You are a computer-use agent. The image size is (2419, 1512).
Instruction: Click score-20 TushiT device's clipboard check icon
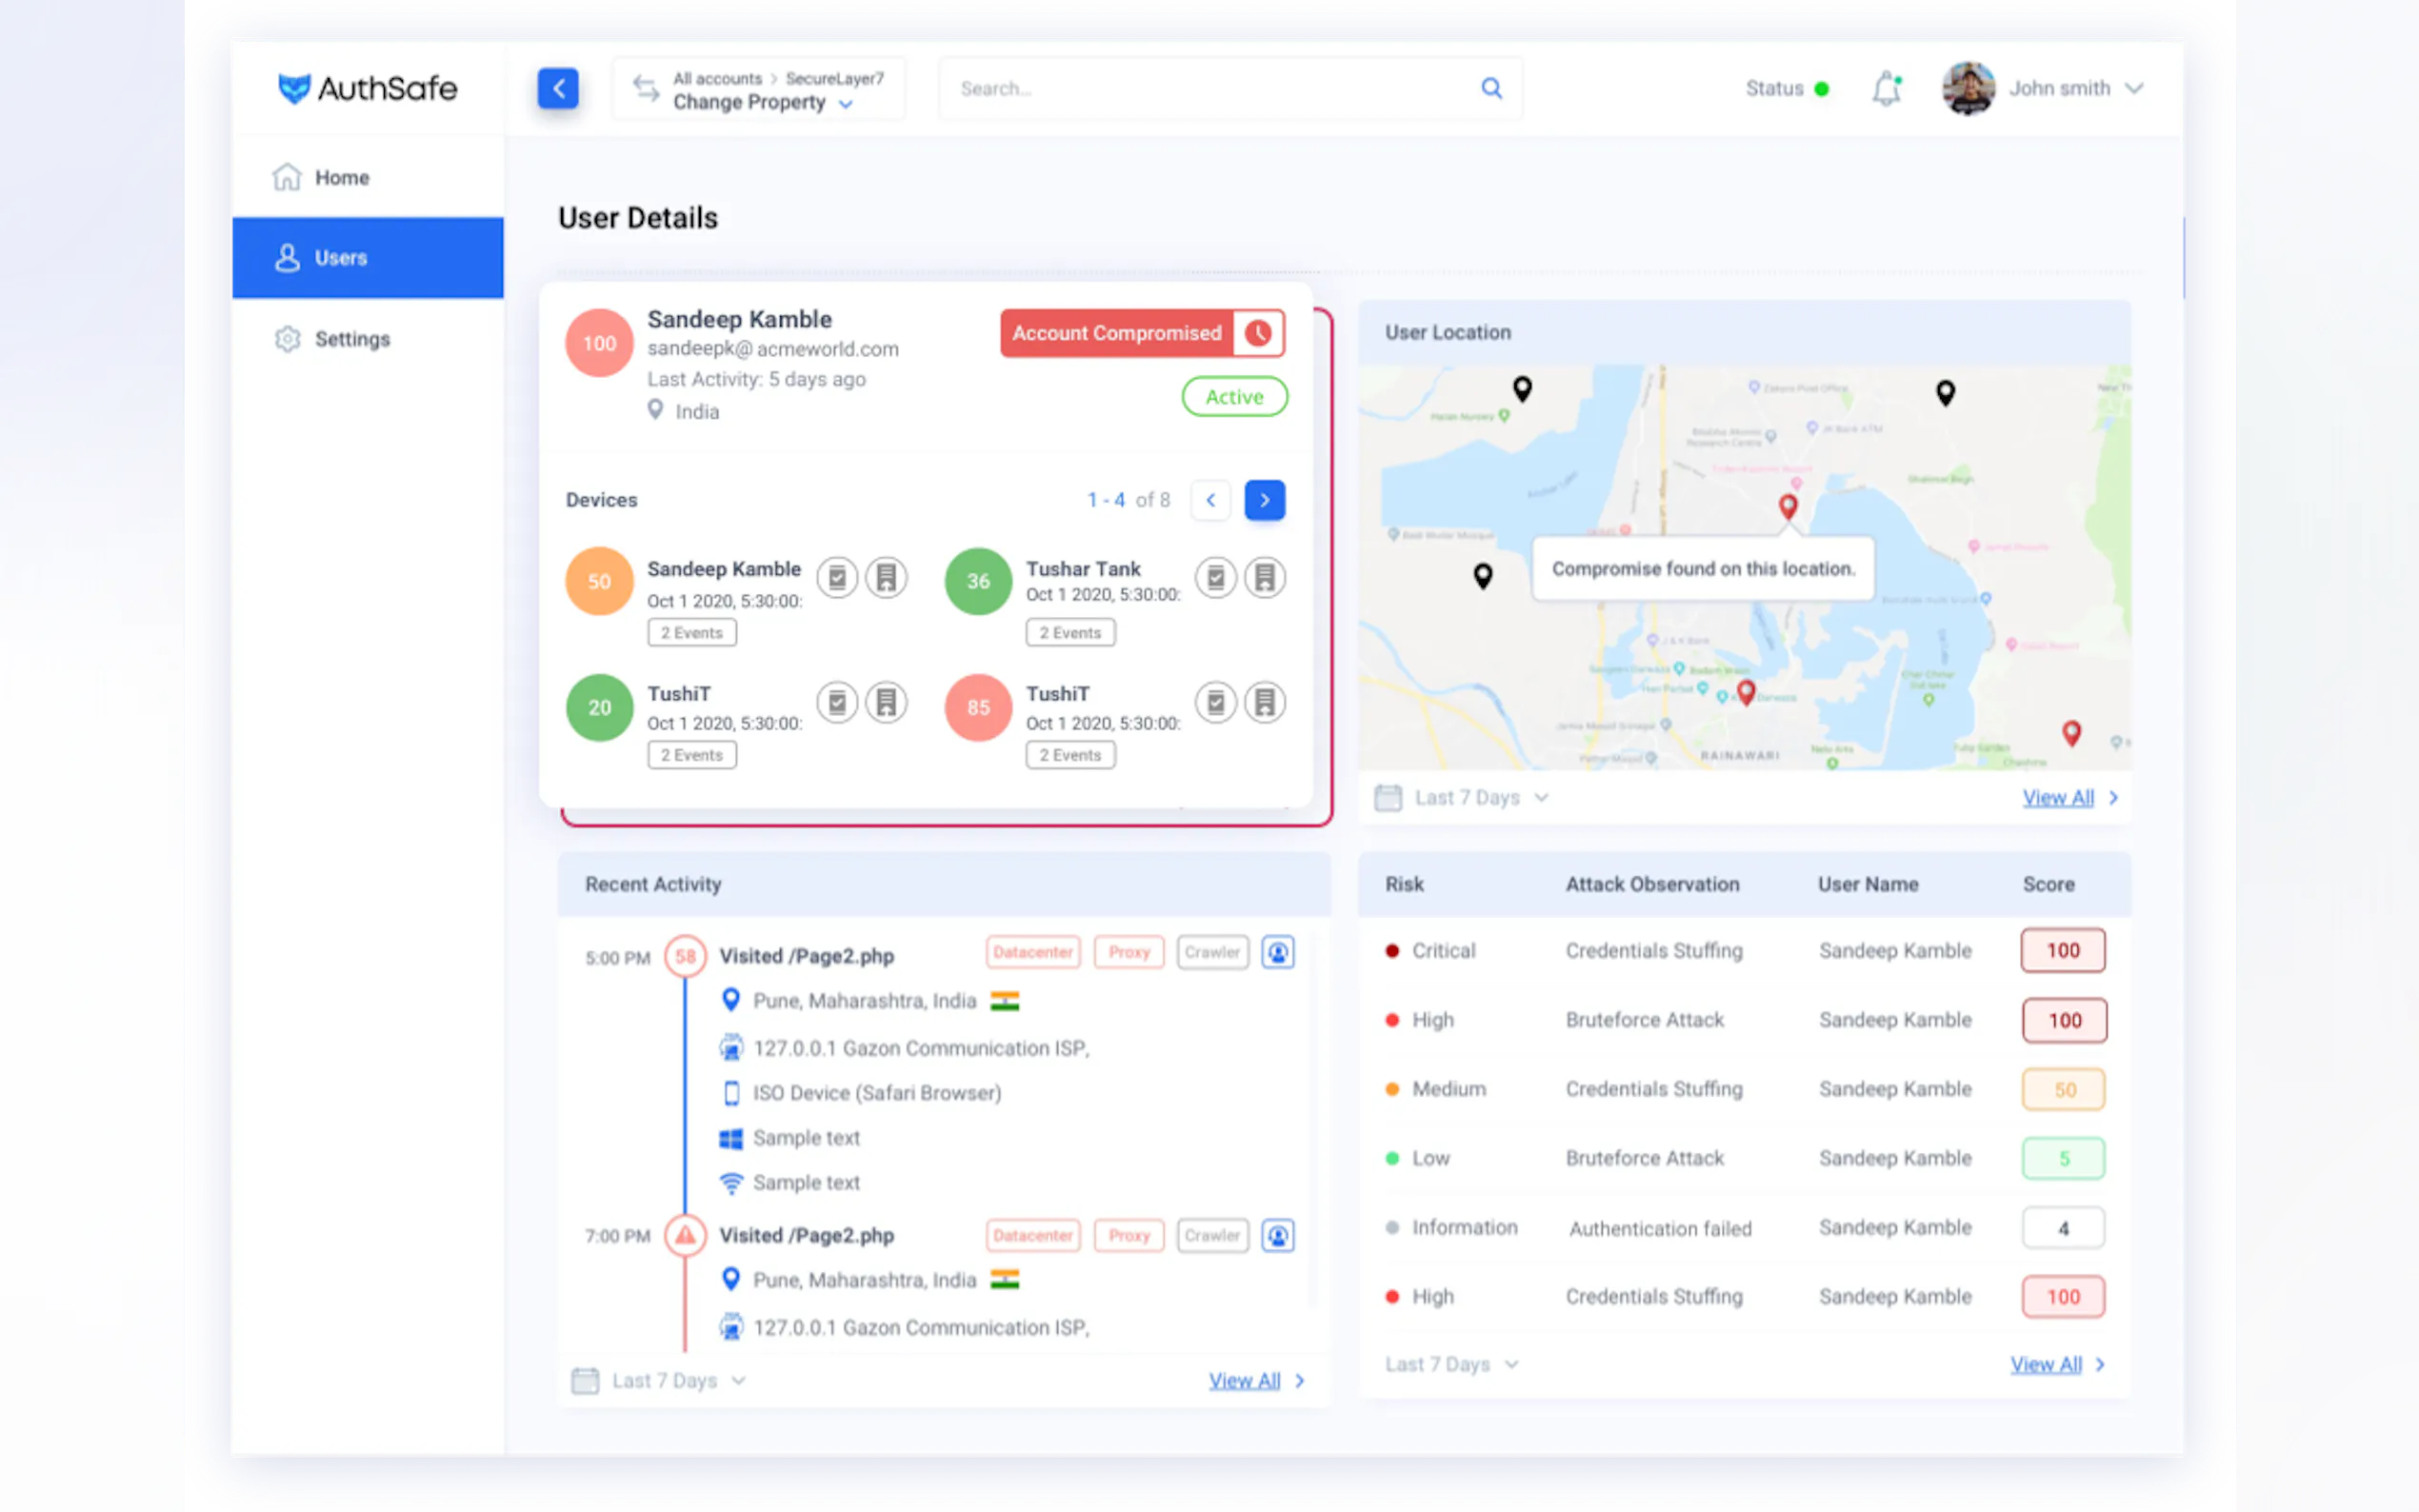click(837, 703)
